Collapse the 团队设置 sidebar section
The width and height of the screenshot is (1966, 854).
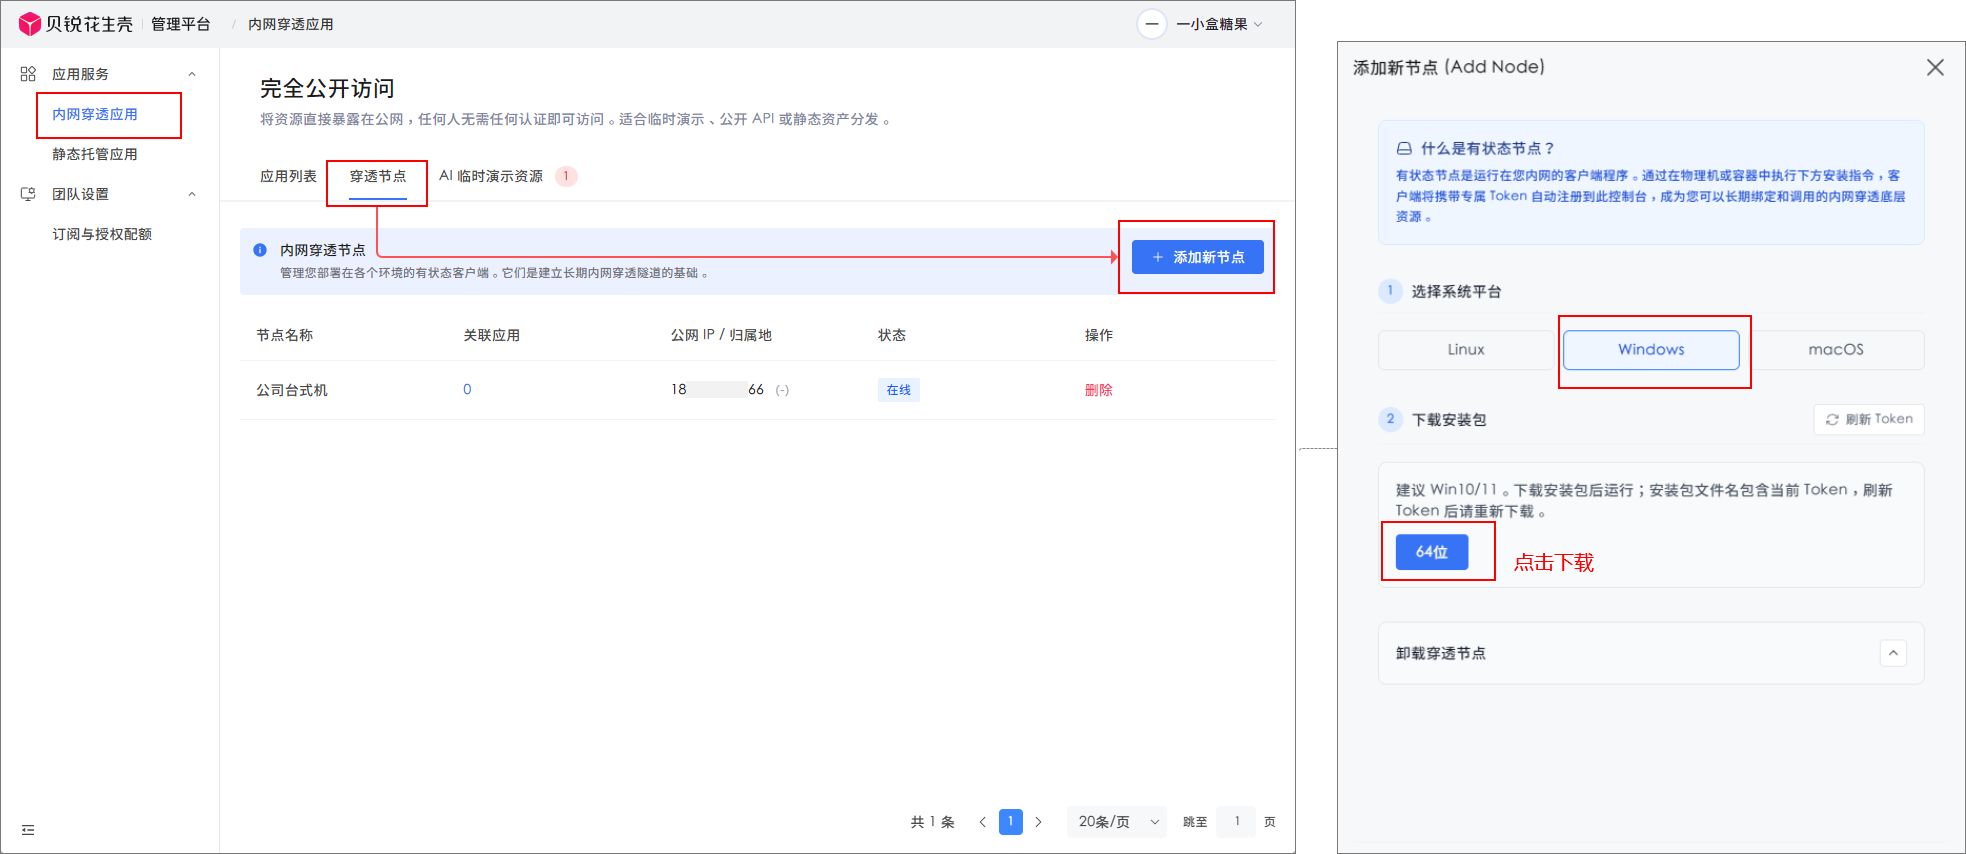coord(192,194)
